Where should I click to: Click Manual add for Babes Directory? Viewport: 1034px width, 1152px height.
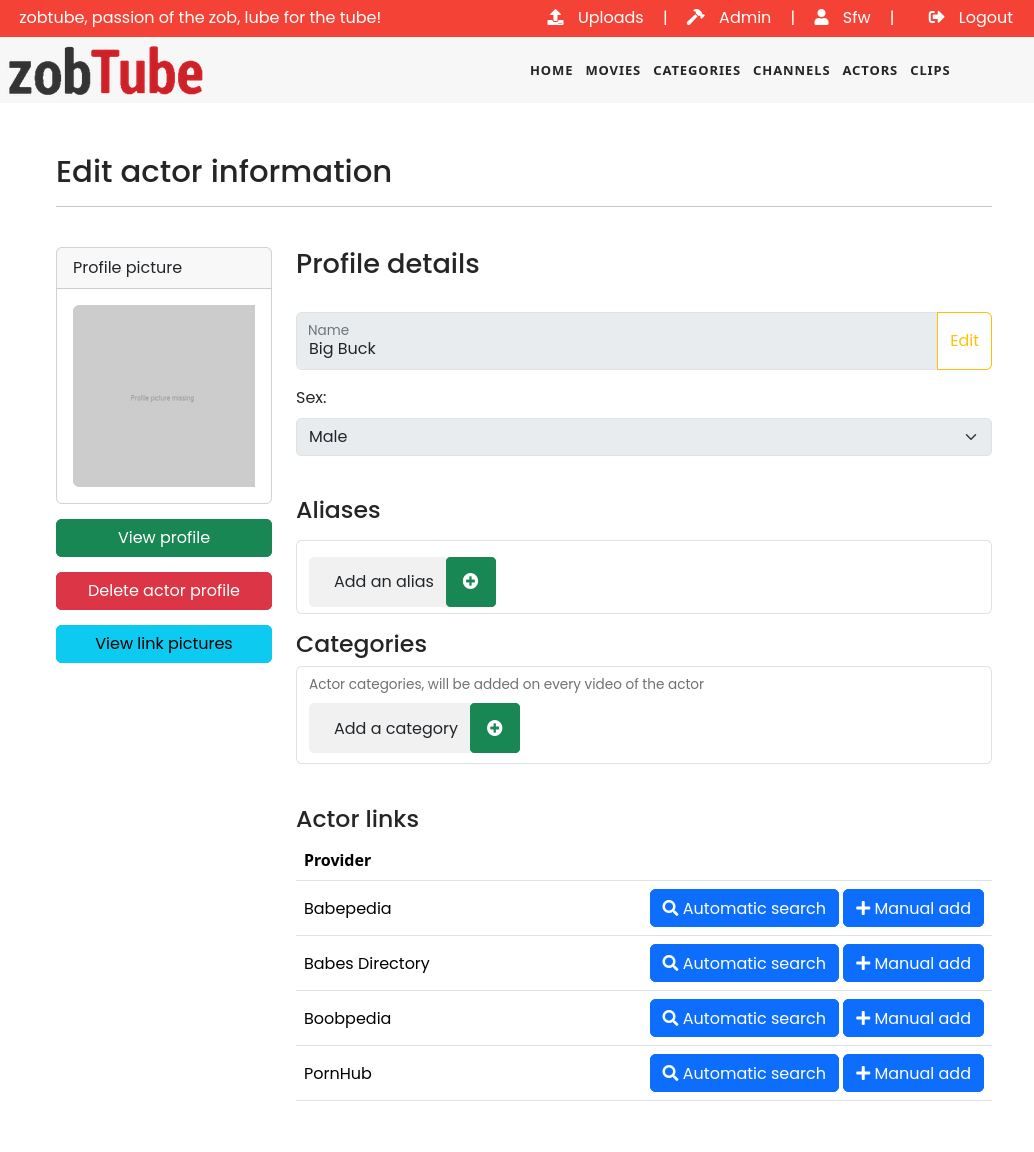(x=913, y=963)
